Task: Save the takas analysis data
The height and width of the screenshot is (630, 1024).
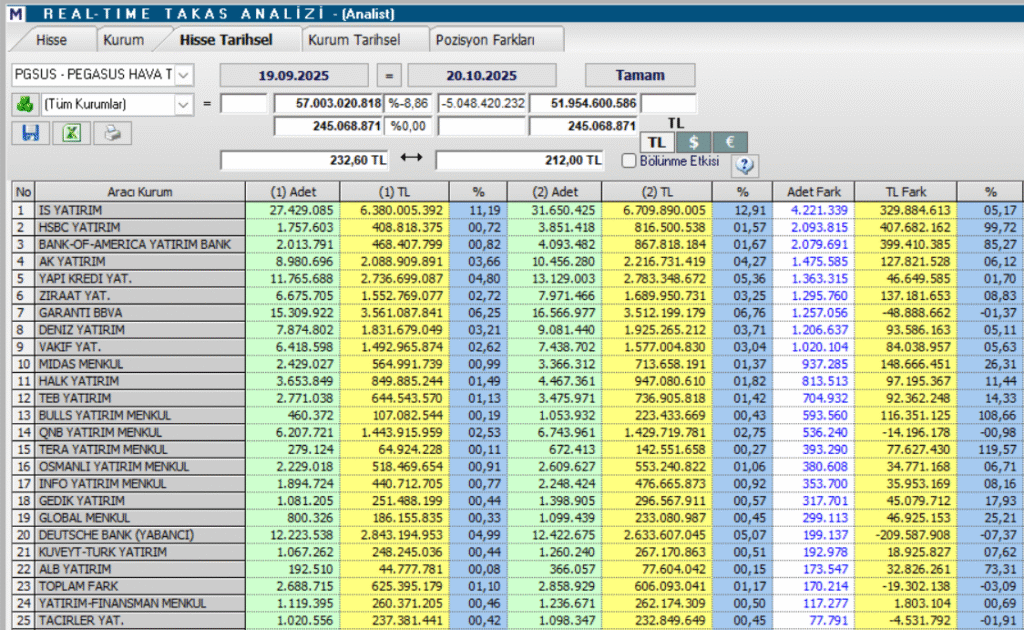Action: [28, 133]
